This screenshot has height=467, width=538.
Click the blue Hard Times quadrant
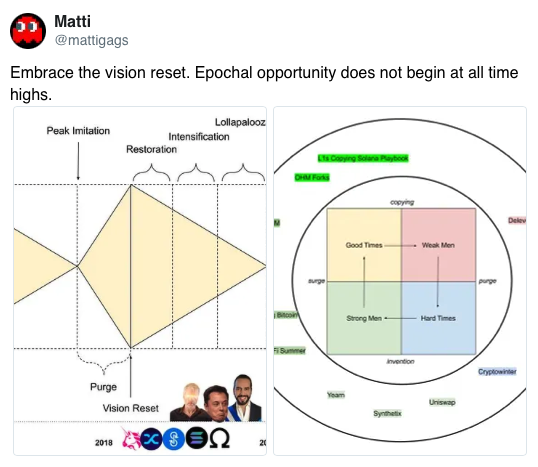[x=438, y=318]
